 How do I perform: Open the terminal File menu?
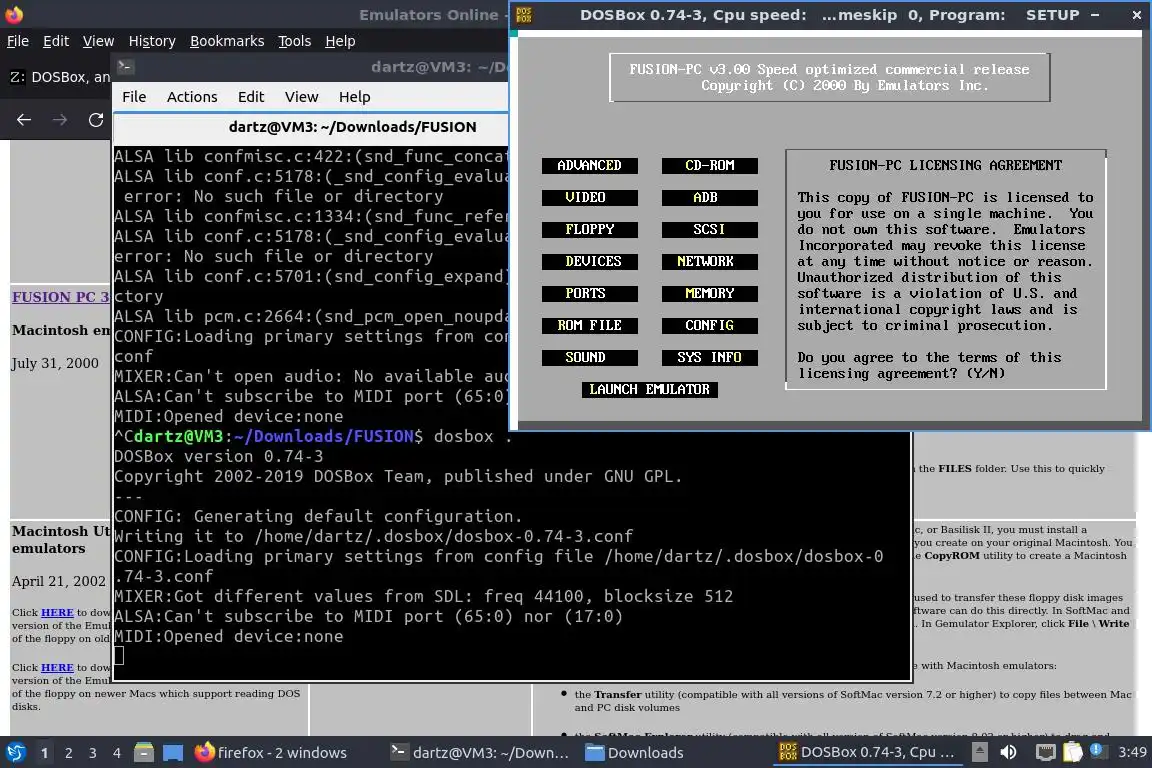pos(134,97)
